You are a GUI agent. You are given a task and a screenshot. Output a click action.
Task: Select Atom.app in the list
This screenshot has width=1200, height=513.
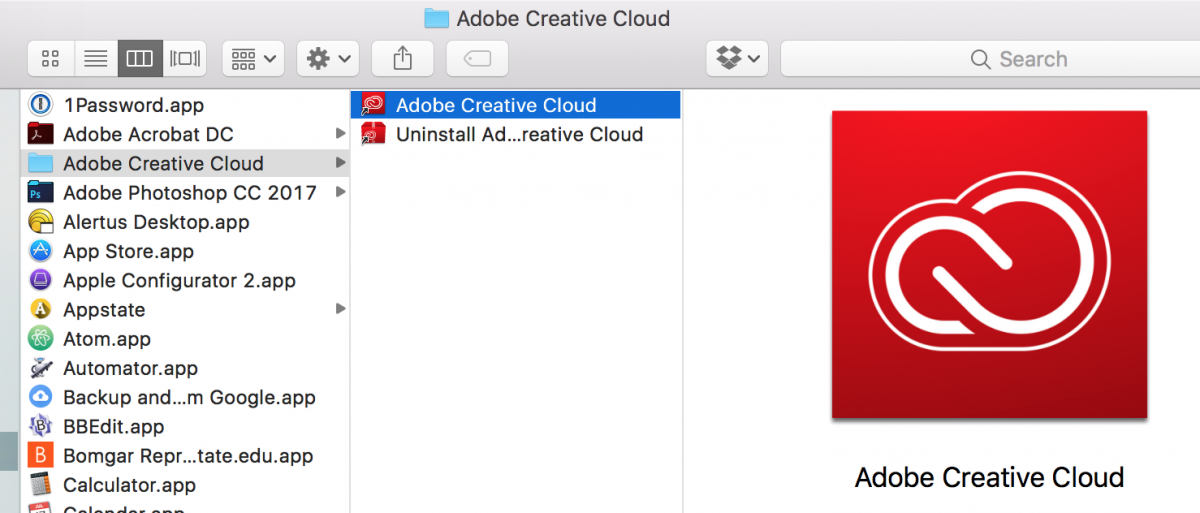[x=107, y=339]
